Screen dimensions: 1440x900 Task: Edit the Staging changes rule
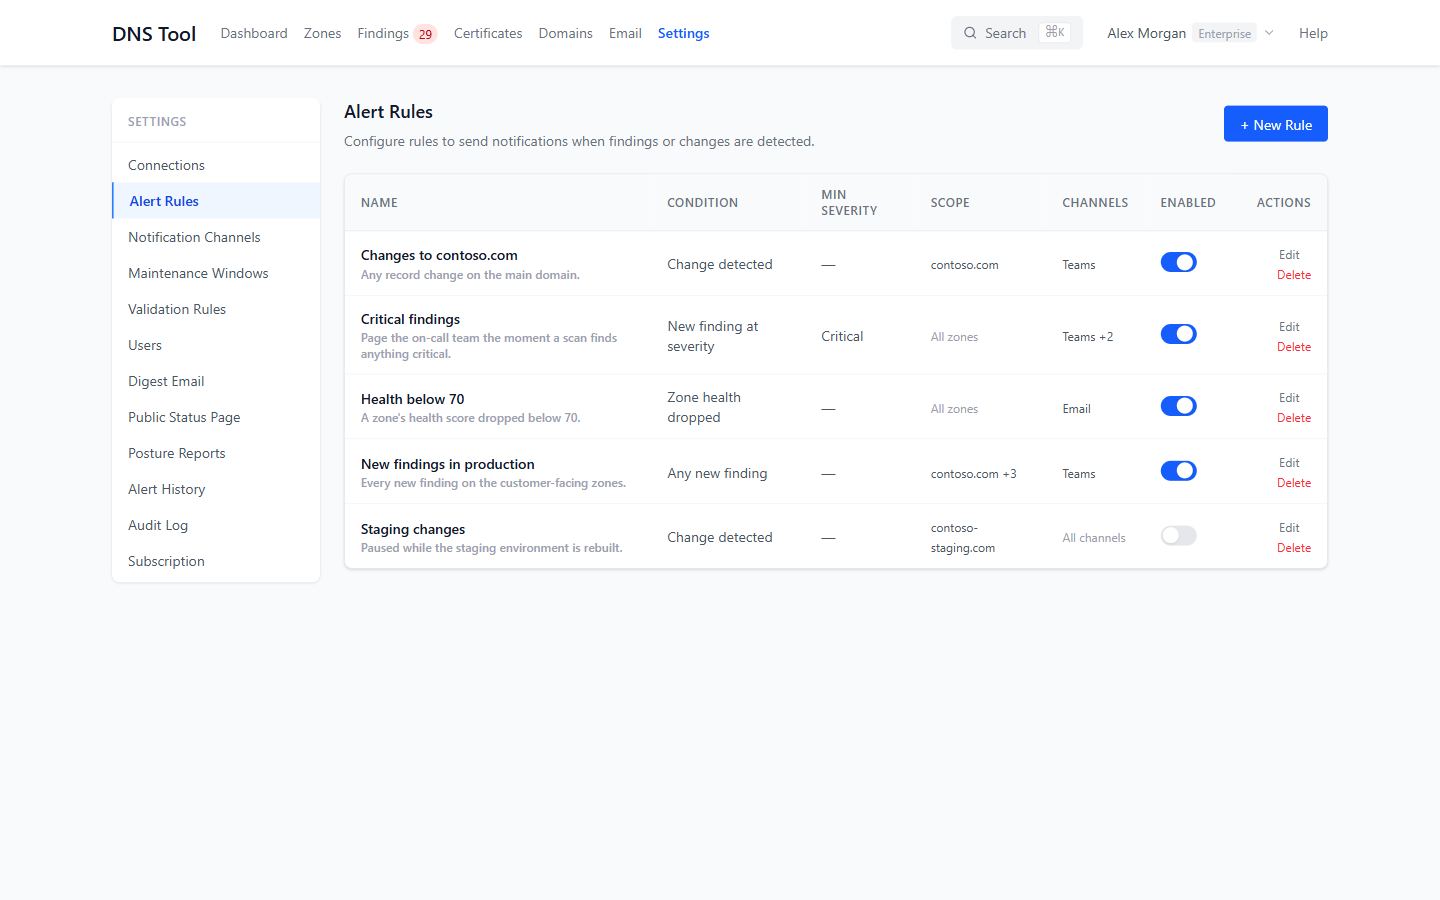click(1289, 528)
